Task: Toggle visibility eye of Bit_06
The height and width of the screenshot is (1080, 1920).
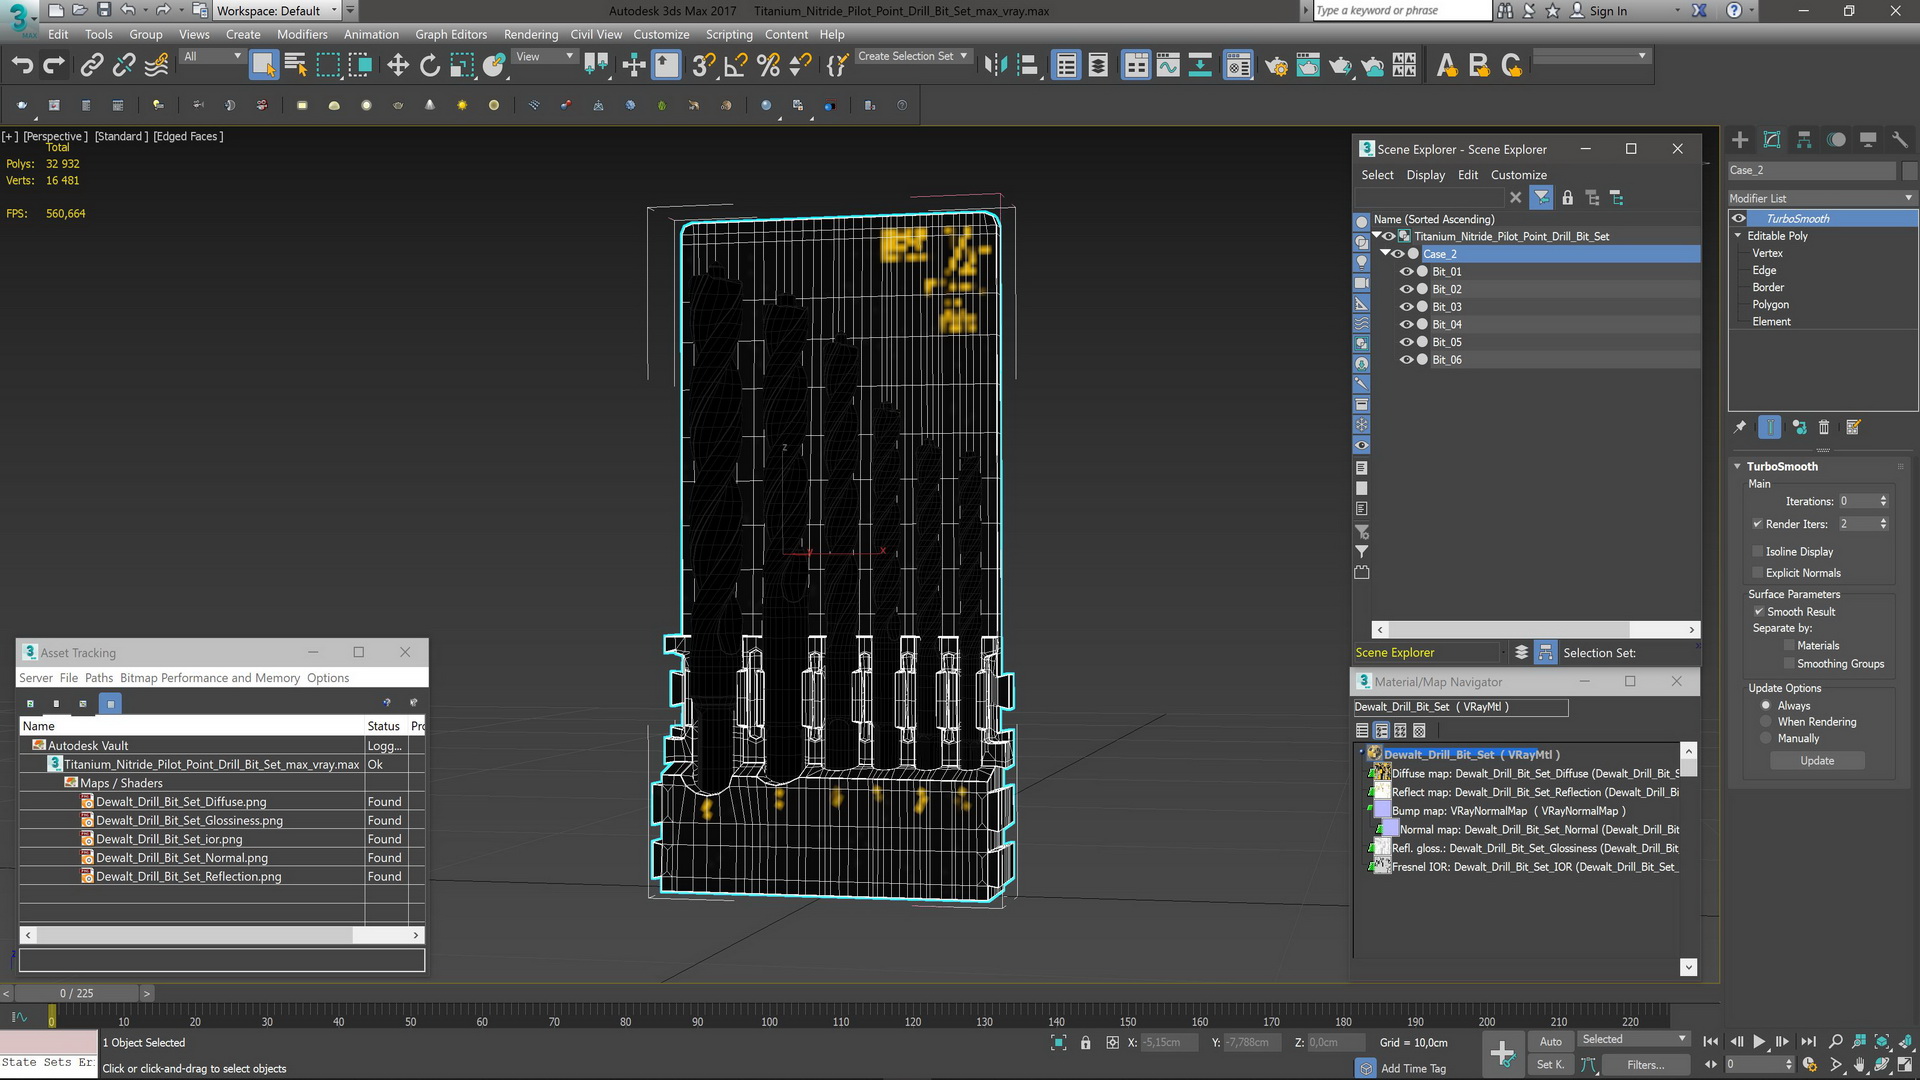Action: pyautogui.click(x=1406, y=360)
